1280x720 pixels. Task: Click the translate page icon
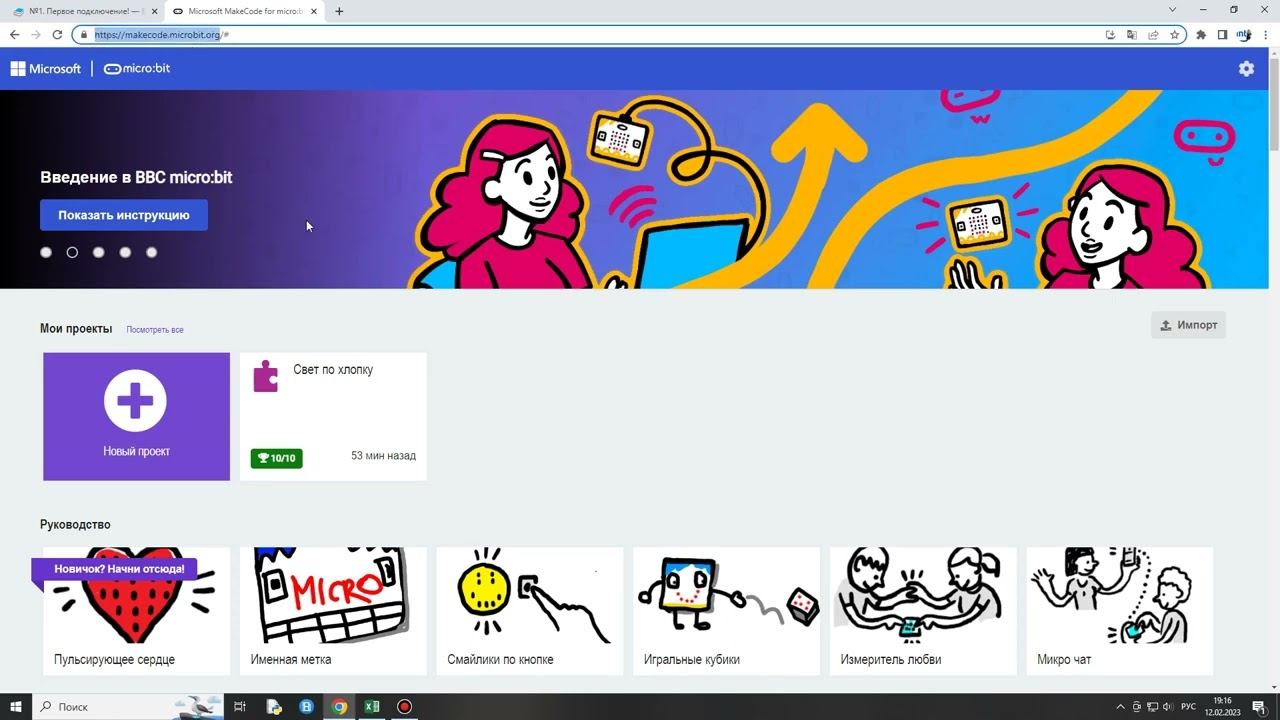(x=1132, y=34)
